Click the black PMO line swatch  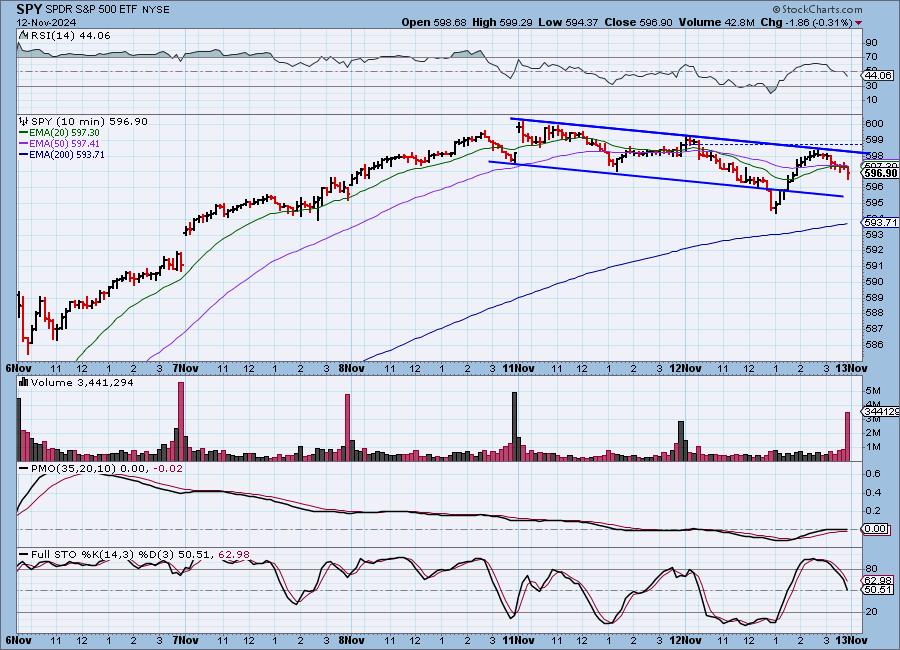click(24, 469)
